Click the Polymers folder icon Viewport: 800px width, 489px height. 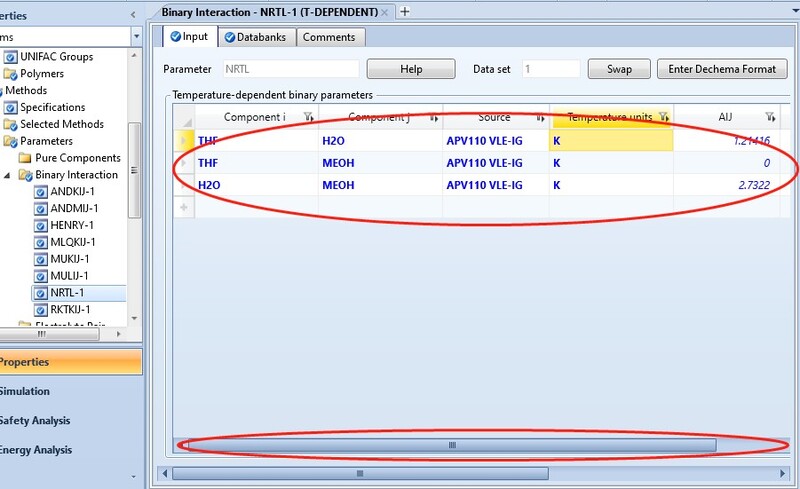10,74
